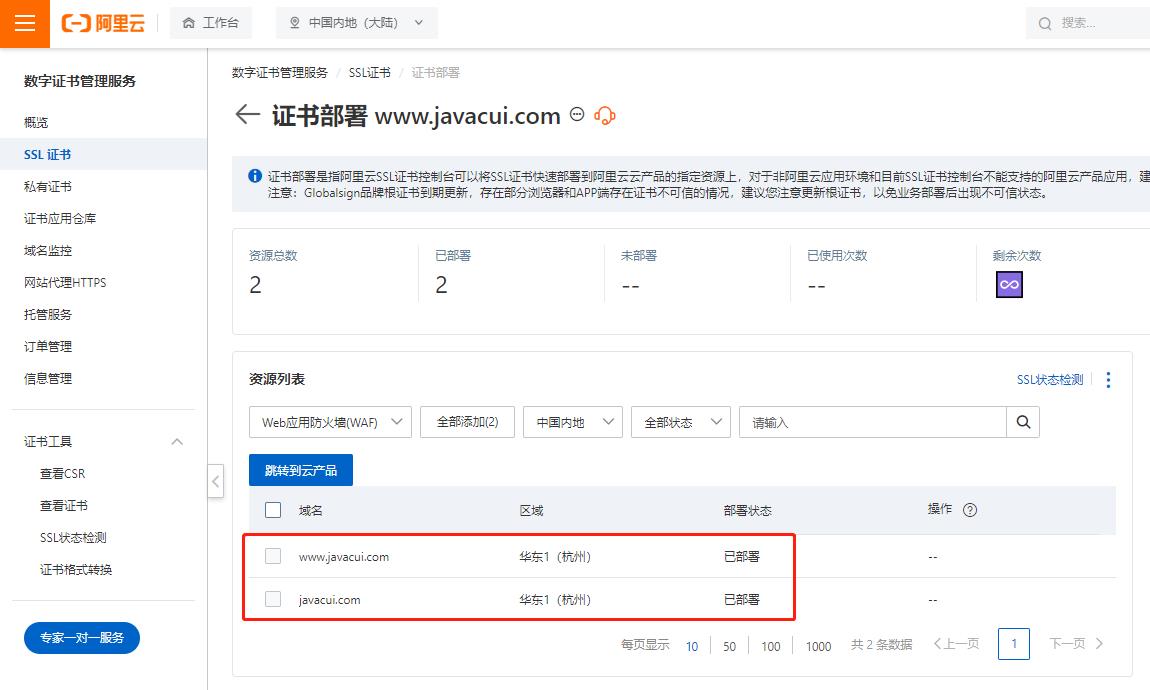
Task: Open 查看CSR tool
Action: (62, 474)
